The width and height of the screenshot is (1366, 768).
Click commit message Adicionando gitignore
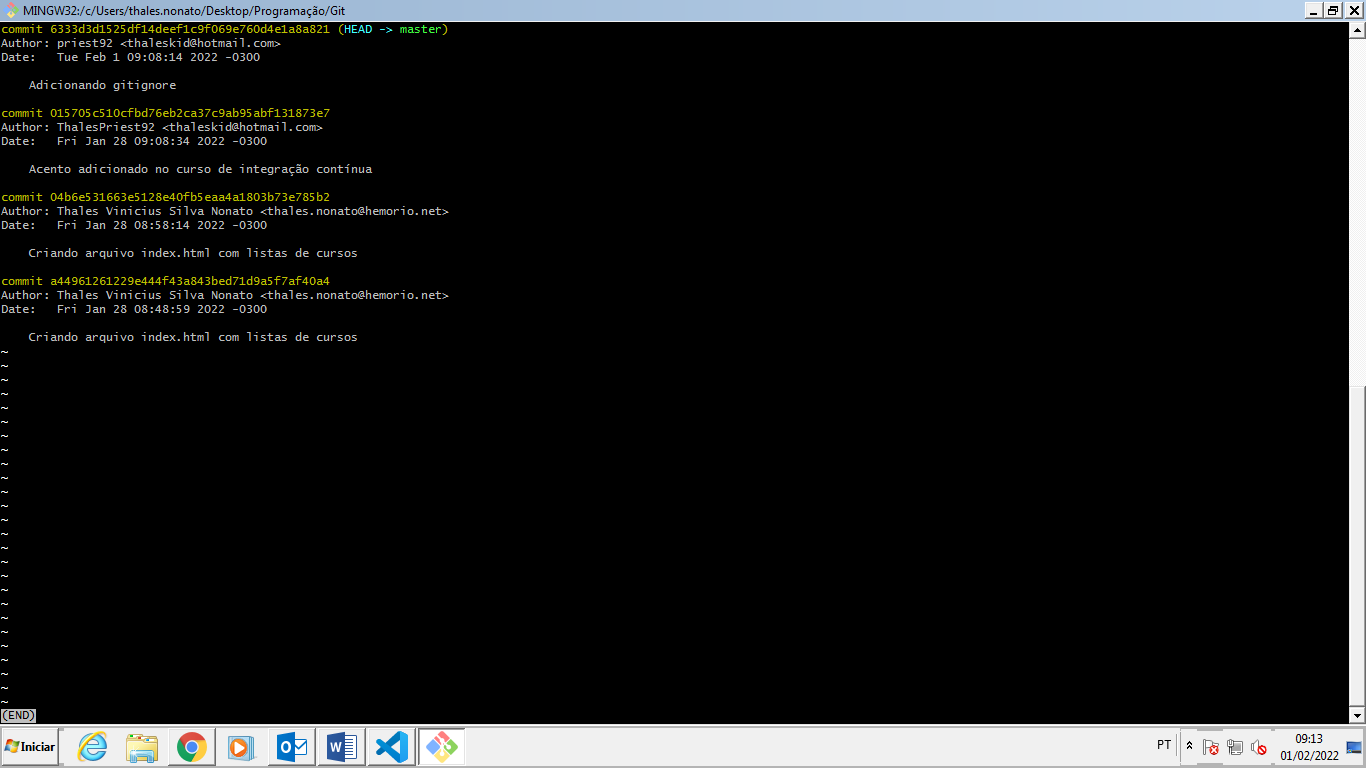(x=102, y=85)
